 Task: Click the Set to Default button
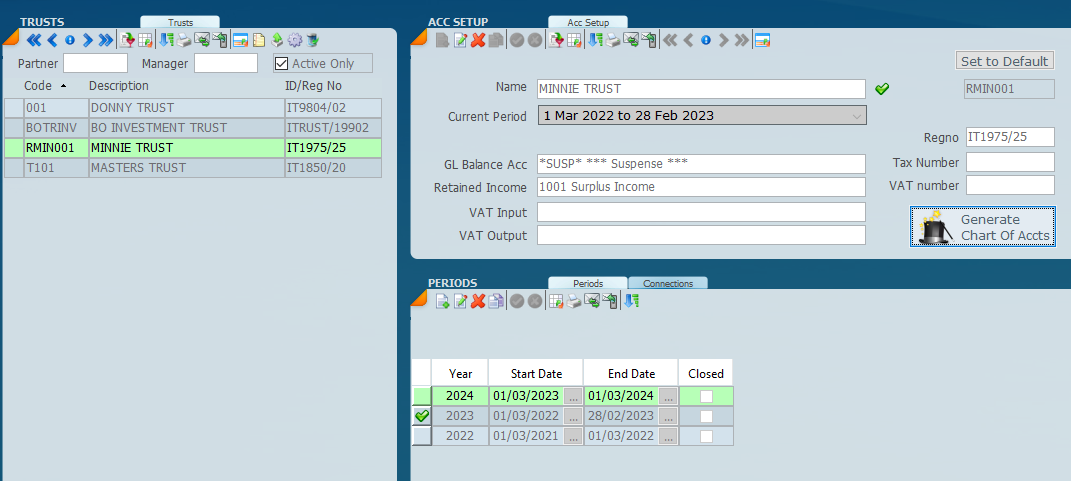[x=1004, y=61]
